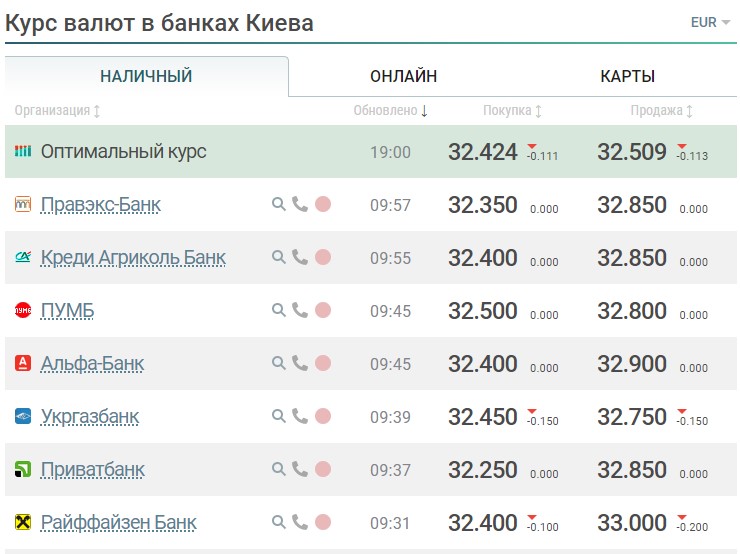Click the Оптимальный курс row

point(370,151)
